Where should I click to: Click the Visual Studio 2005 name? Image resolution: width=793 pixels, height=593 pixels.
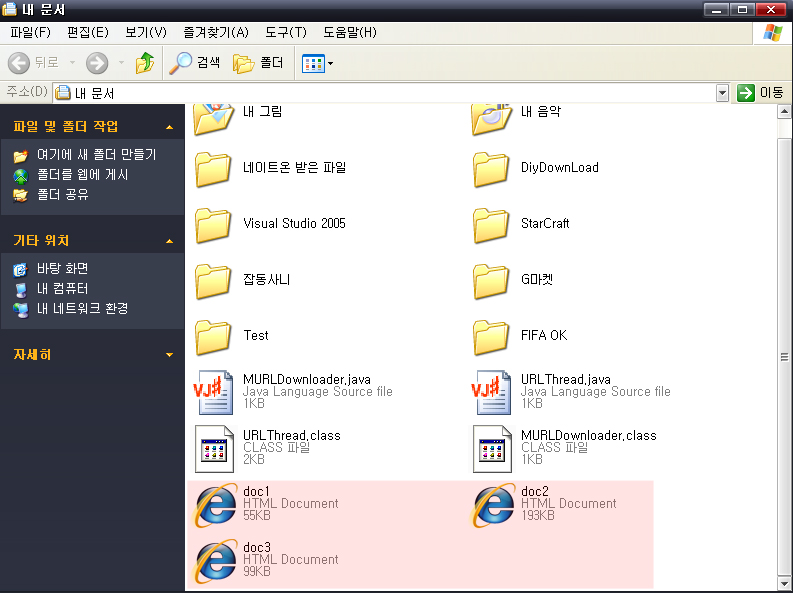[294, 223]
